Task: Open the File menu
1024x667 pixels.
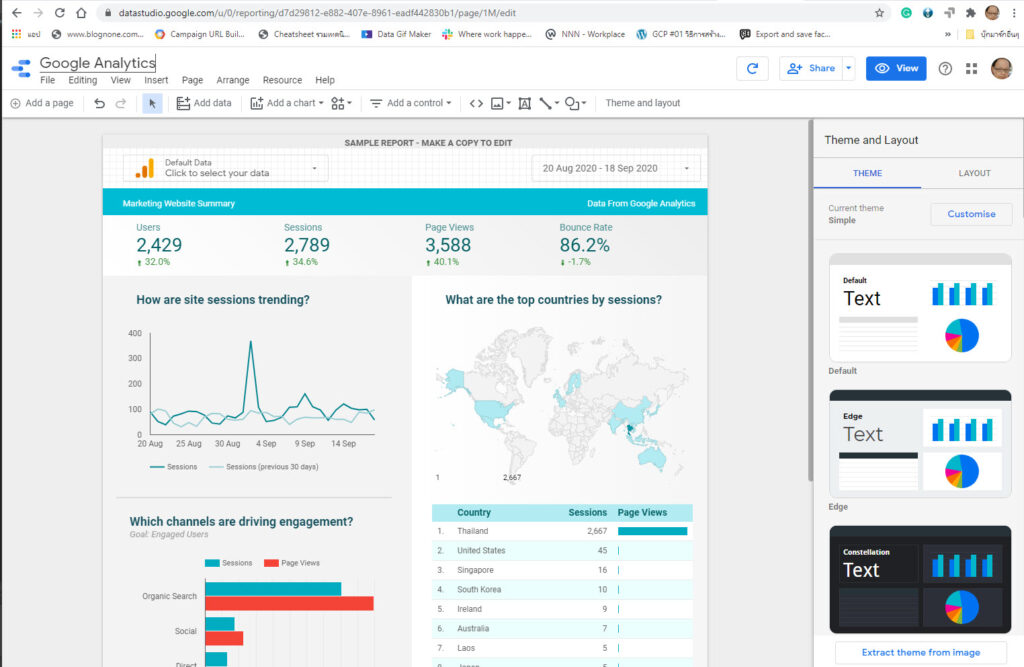Action: tap(48, 80)
